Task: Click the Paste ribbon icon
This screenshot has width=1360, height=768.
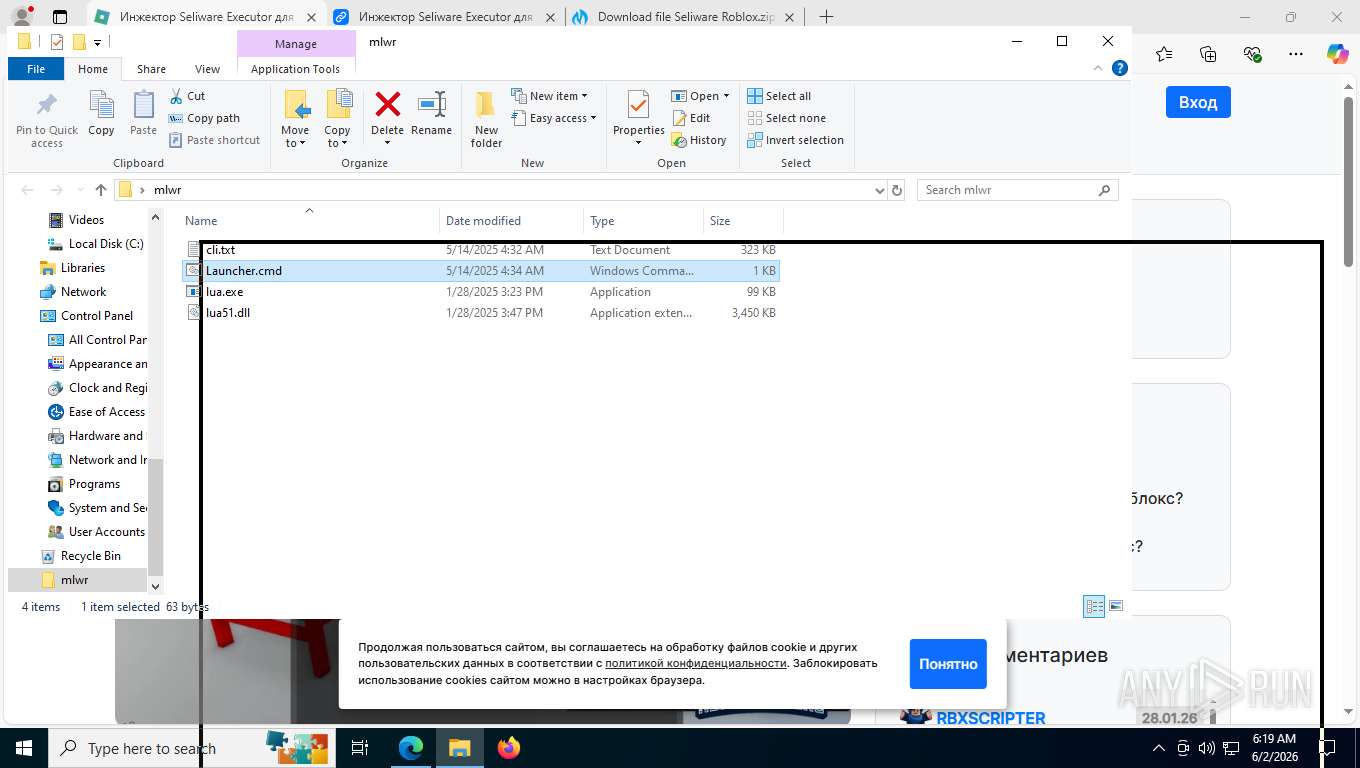Action: [144, 113]
